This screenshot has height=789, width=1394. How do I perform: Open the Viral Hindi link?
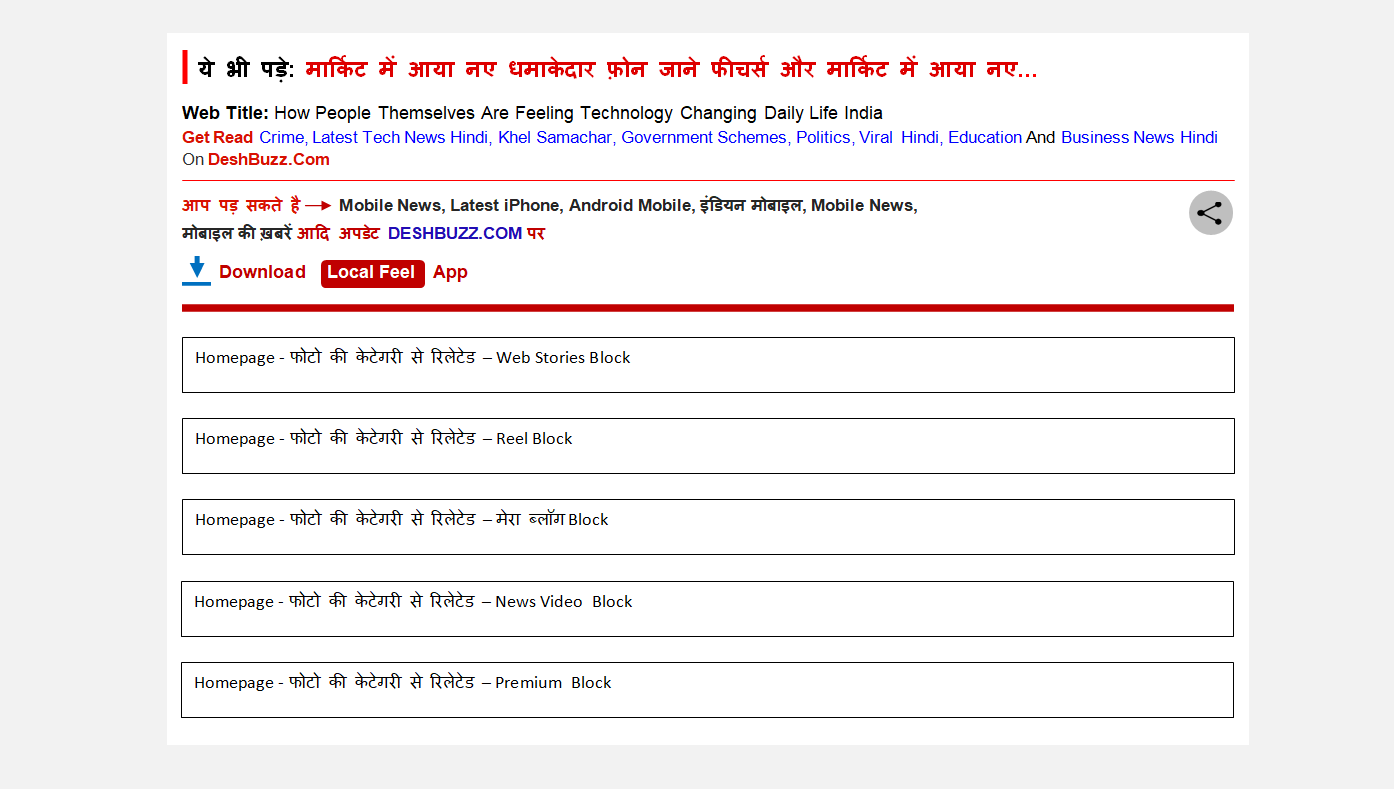pos(898,138)
